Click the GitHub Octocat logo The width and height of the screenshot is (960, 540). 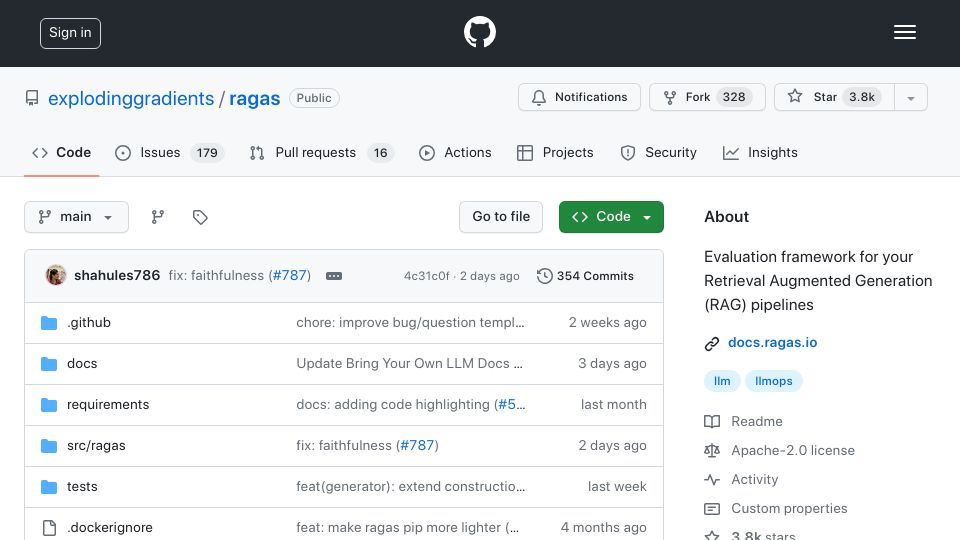click(479, 32)
